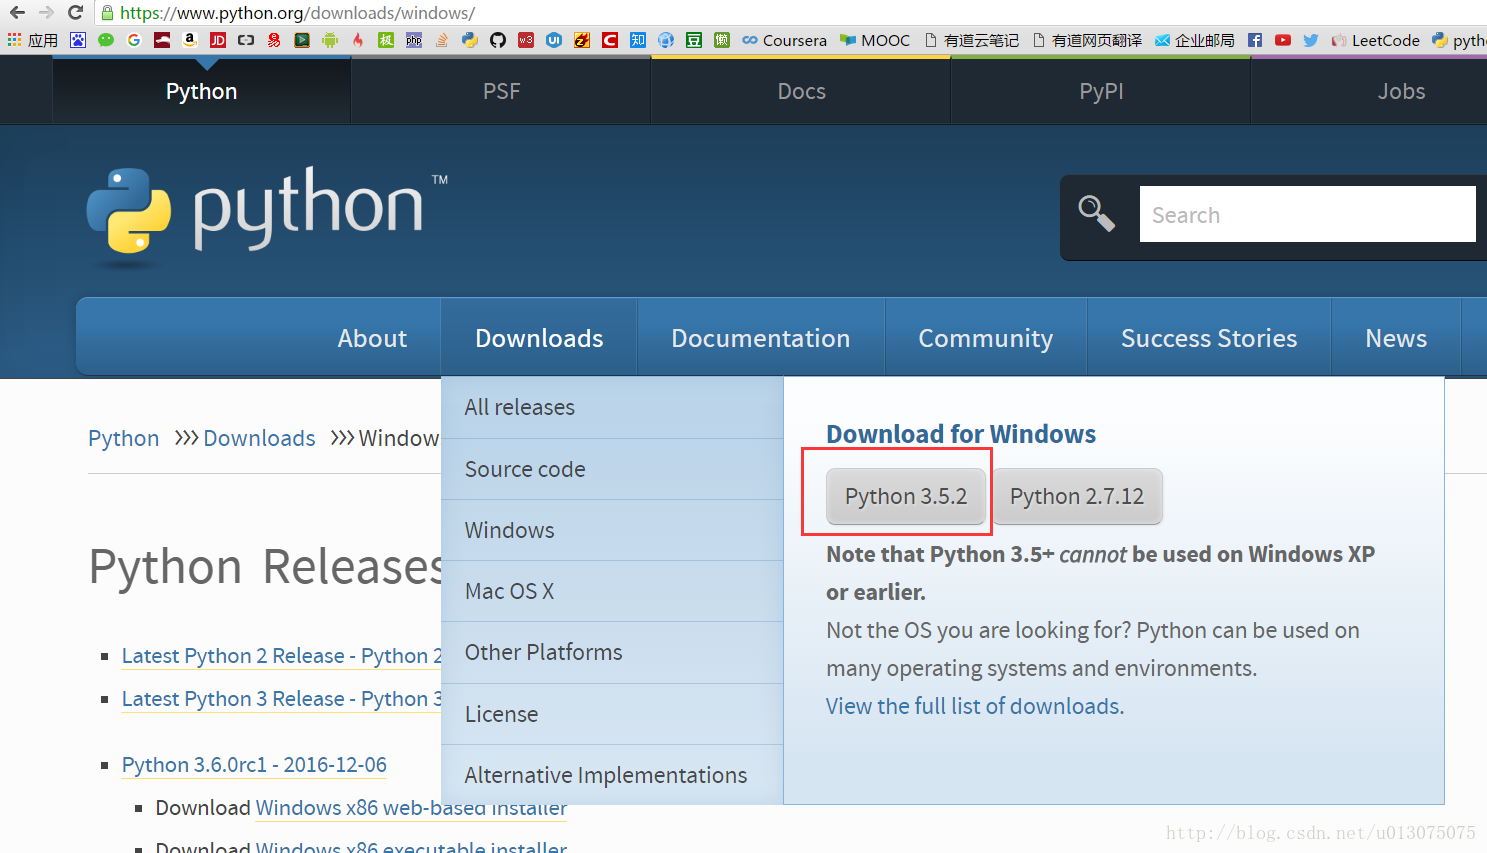Open the WeChat bookmark icon

106,40
